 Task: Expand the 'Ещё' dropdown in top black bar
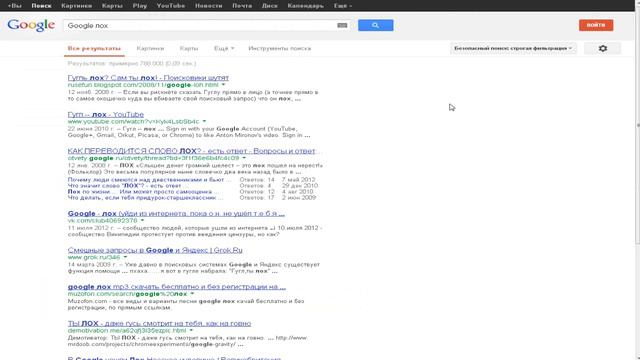tap(342, 6)
